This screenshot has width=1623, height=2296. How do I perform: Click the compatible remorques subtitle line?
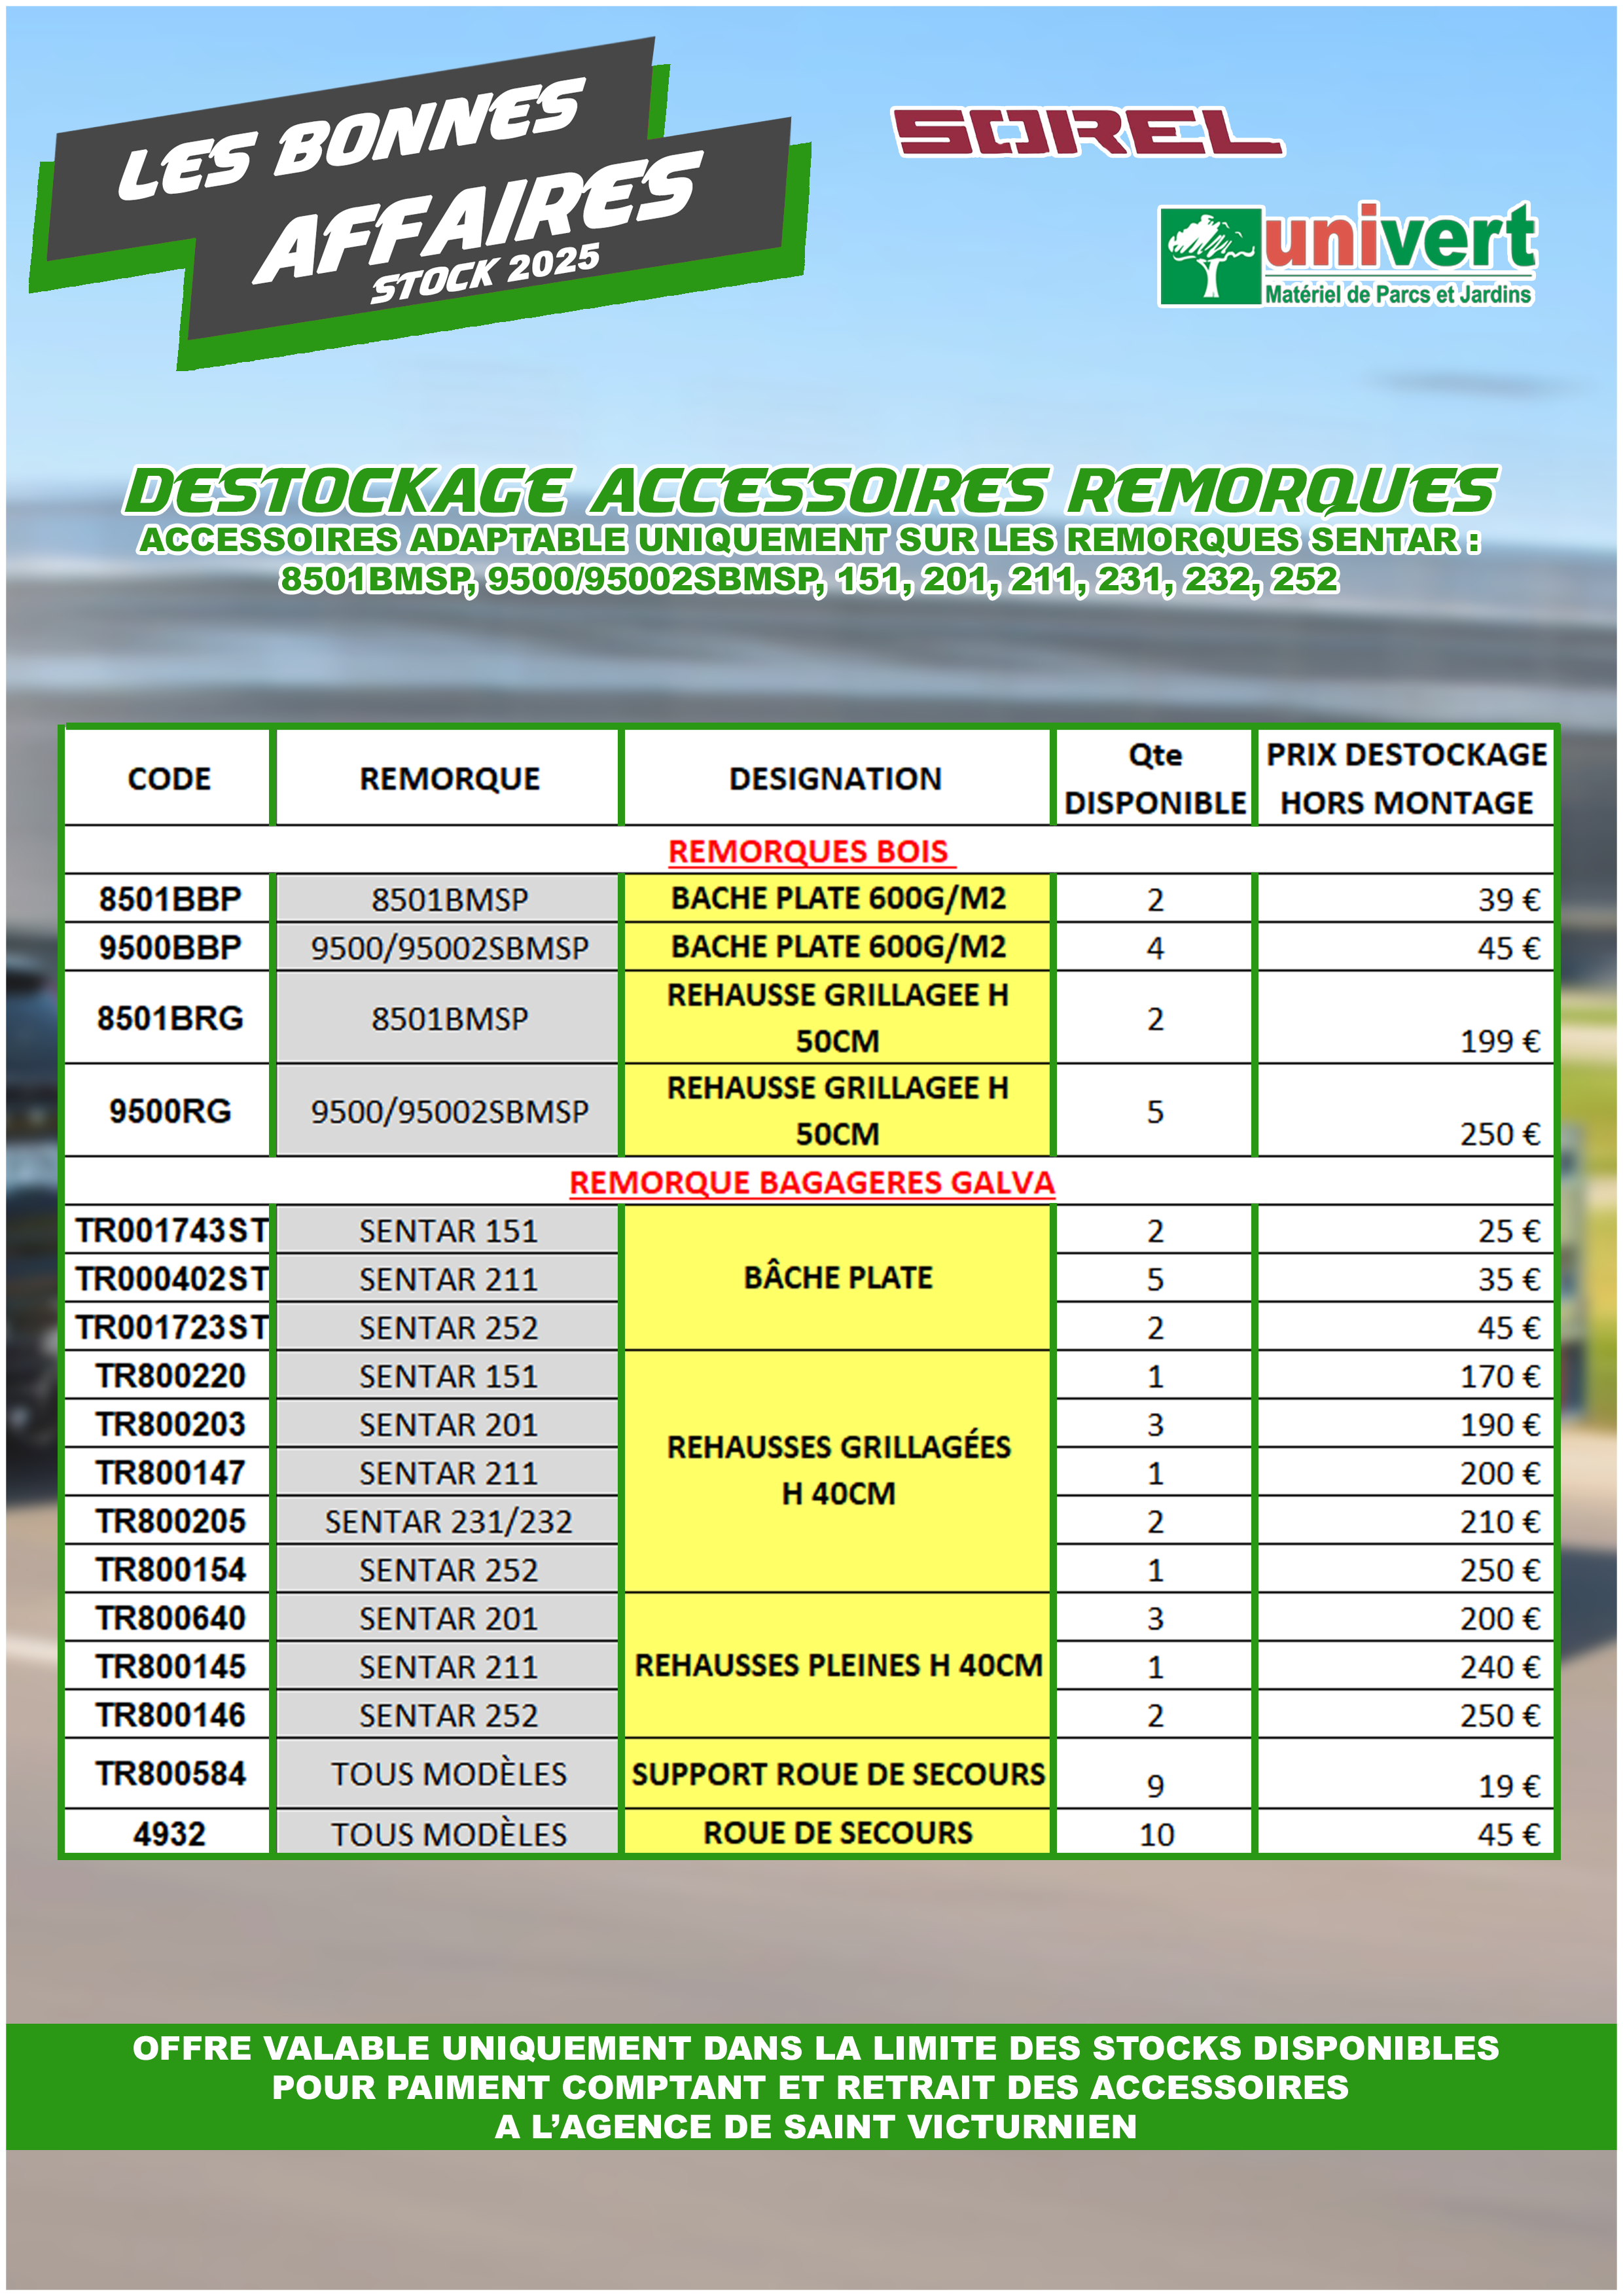tap(809, 579)
